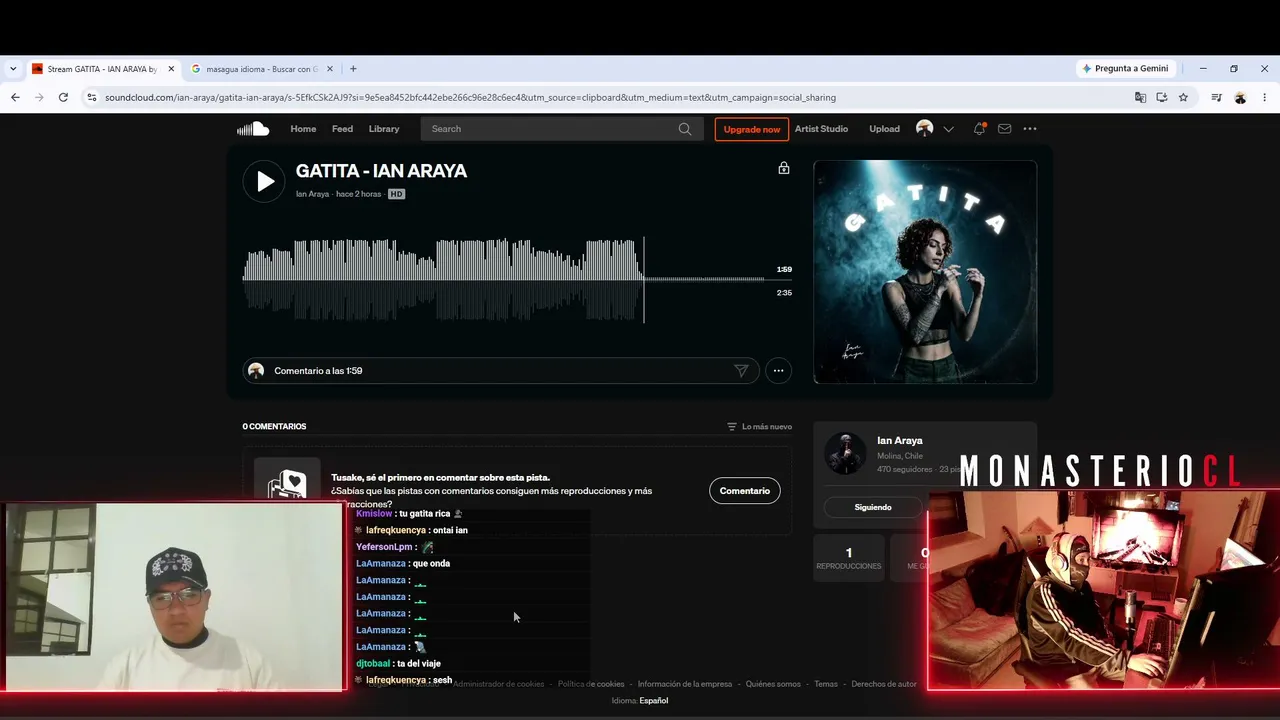Open a new browser tab

coord(353,69)
